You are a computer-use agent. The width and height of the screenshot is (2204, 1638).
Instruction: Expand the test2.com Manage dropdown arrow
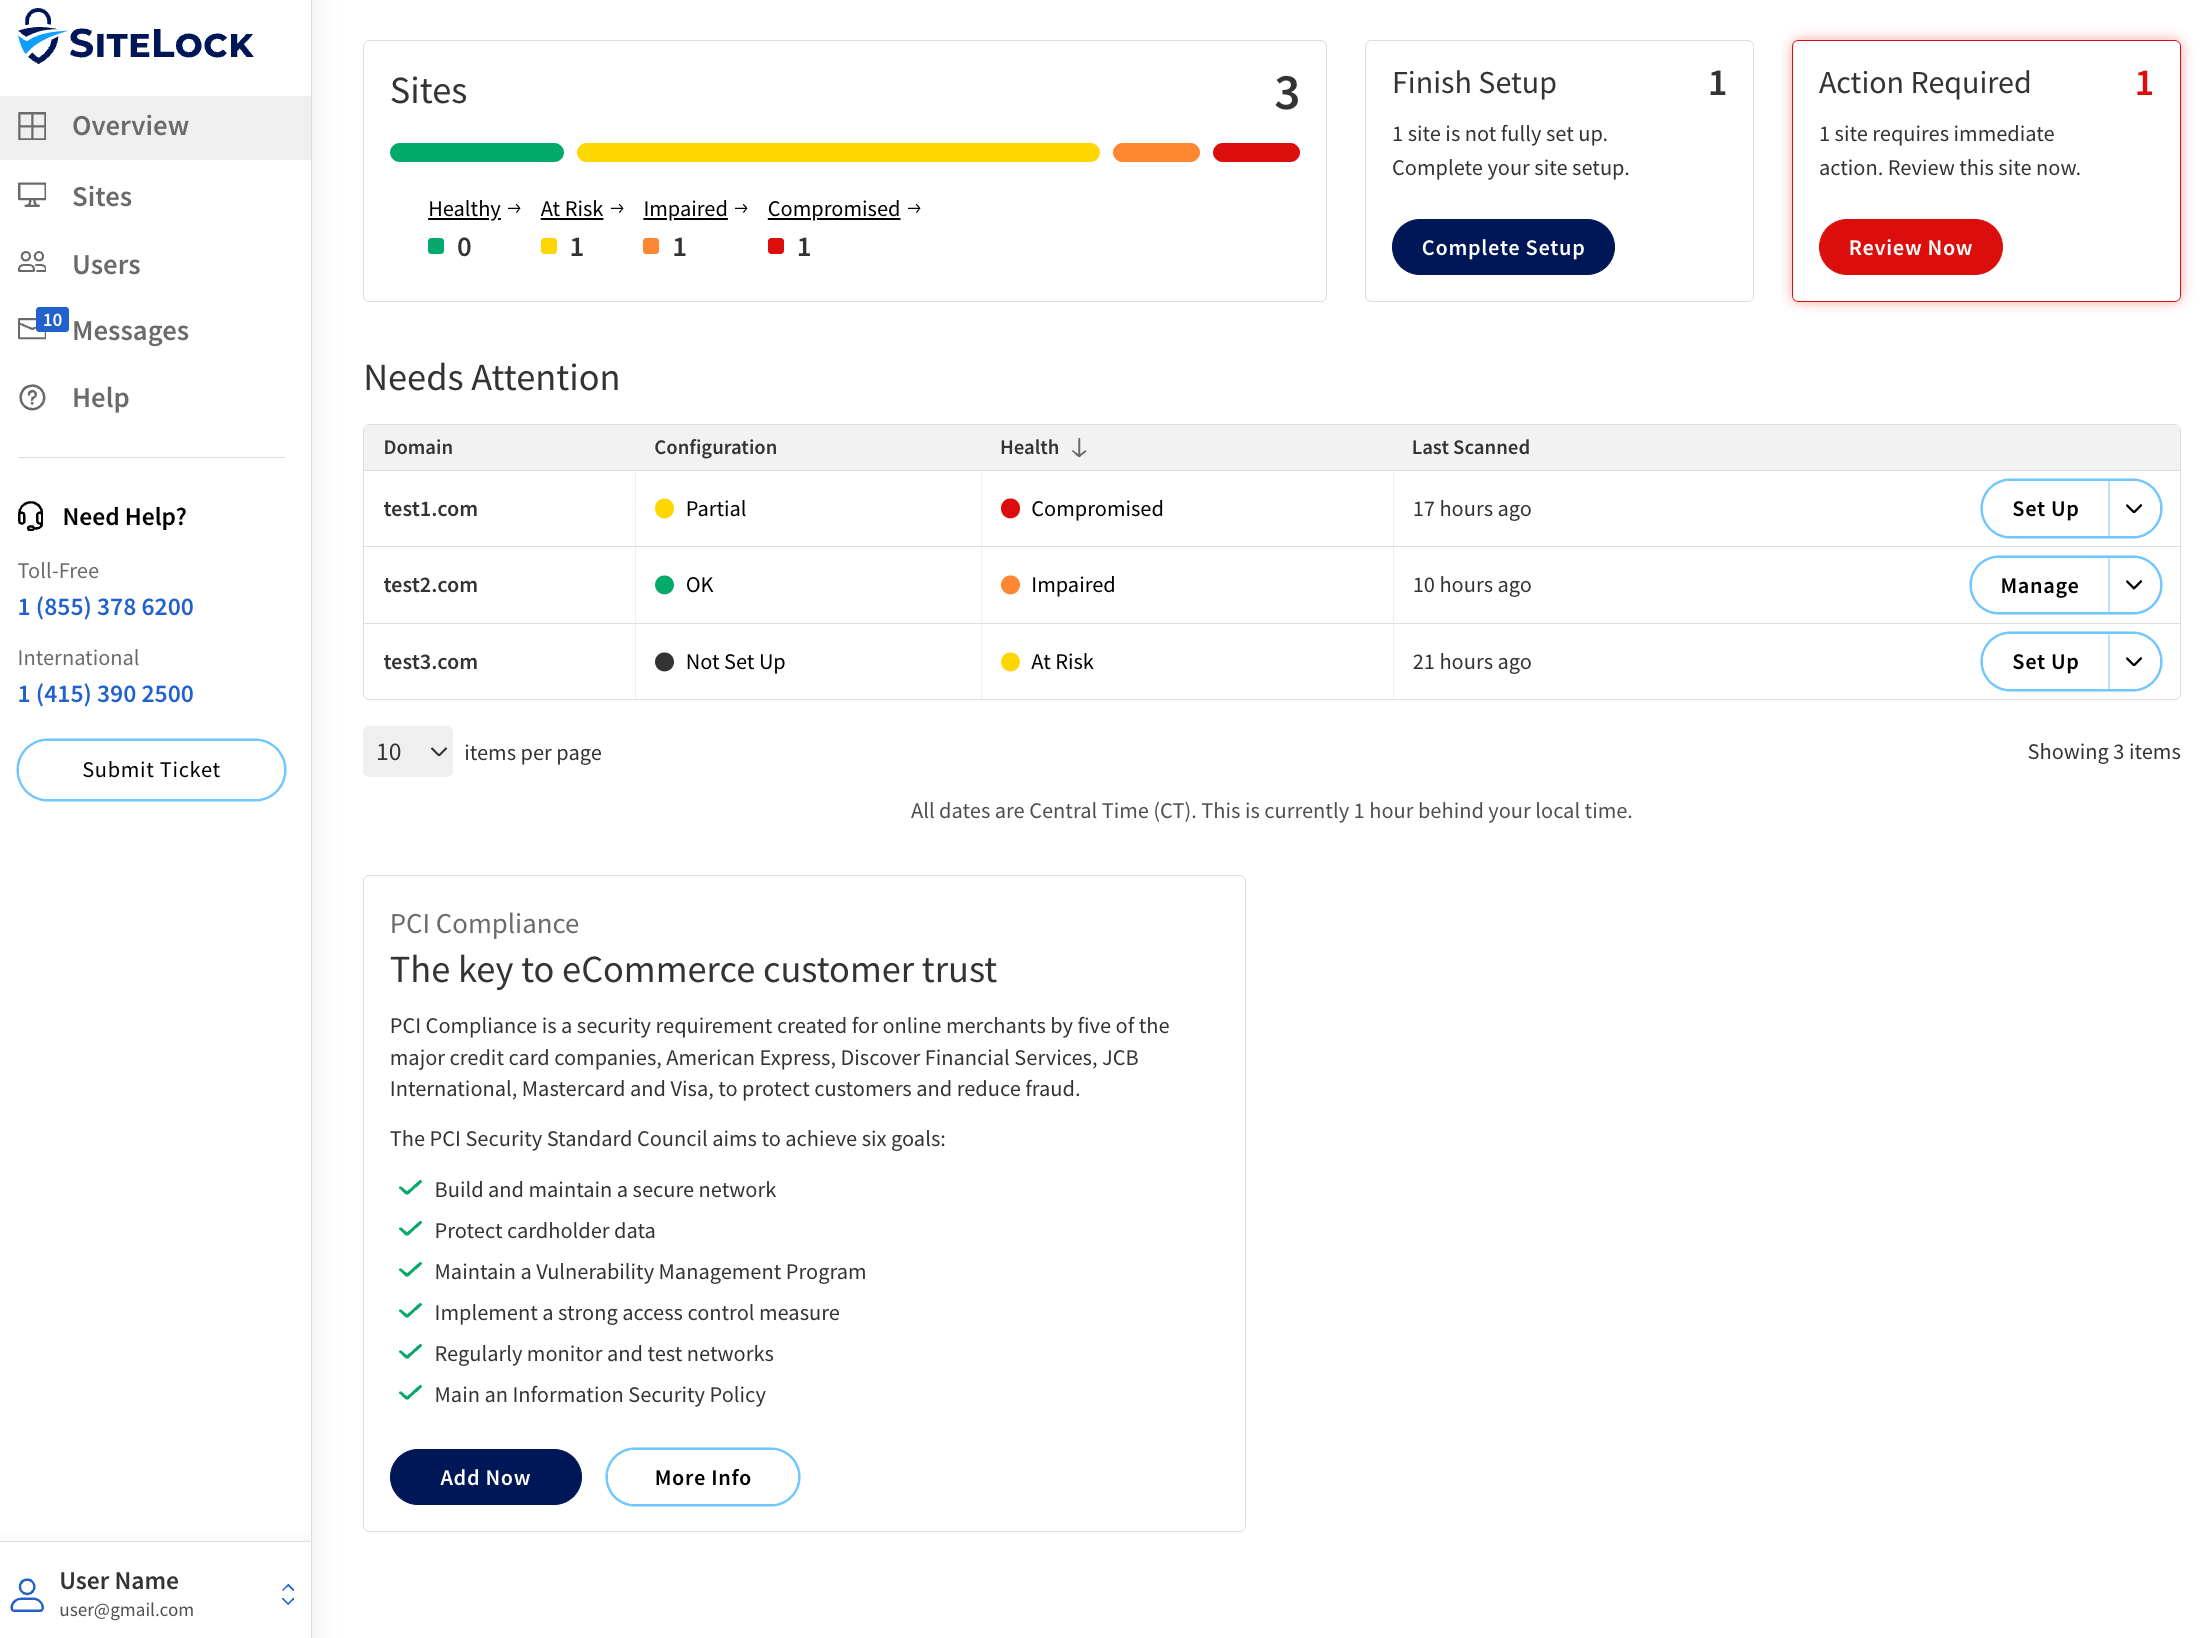point(2134,585)
